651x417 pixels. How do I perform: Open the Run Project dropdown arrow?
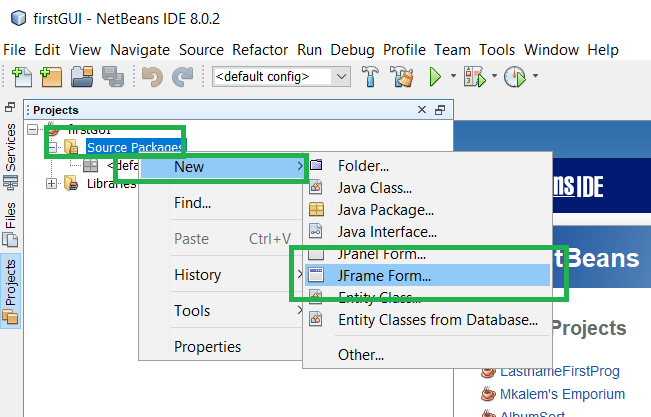point(453,76)
